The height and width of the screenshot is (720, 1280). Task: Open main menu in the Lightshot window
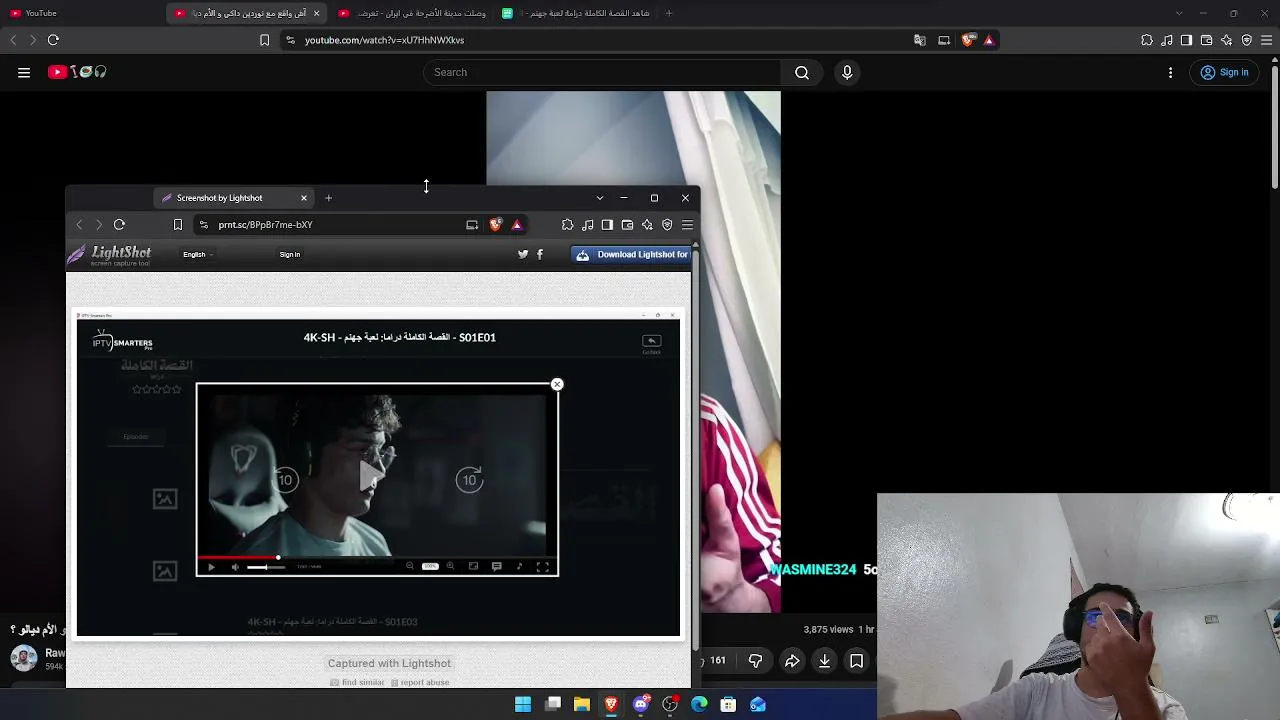coord(687,225)
